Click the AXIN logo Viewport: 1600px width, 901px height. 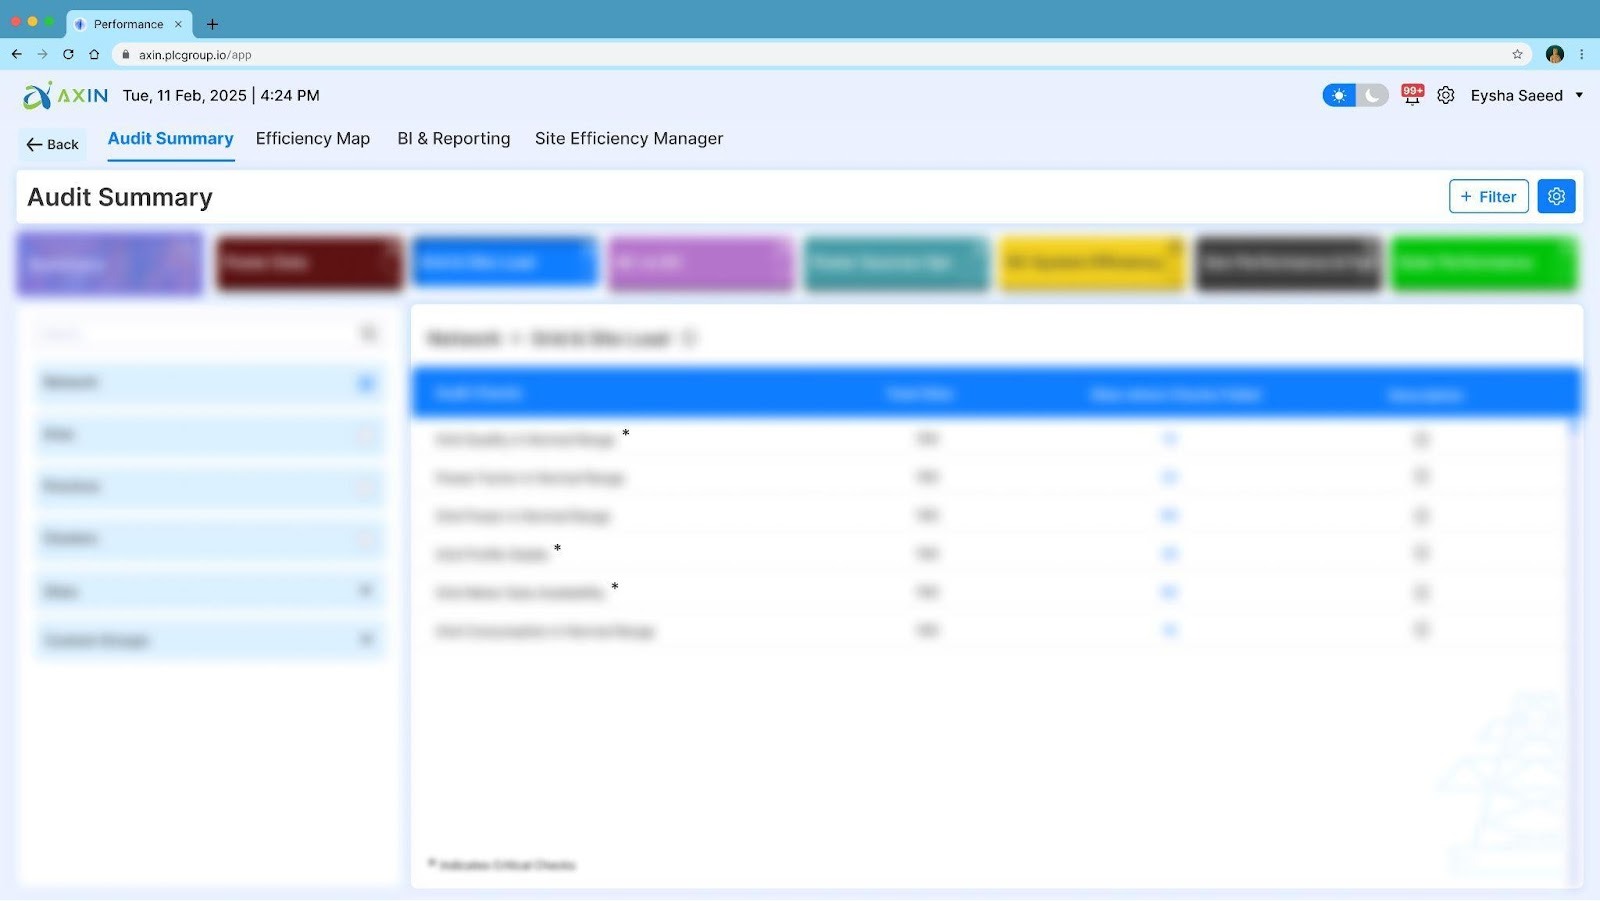tap(66, 96)
